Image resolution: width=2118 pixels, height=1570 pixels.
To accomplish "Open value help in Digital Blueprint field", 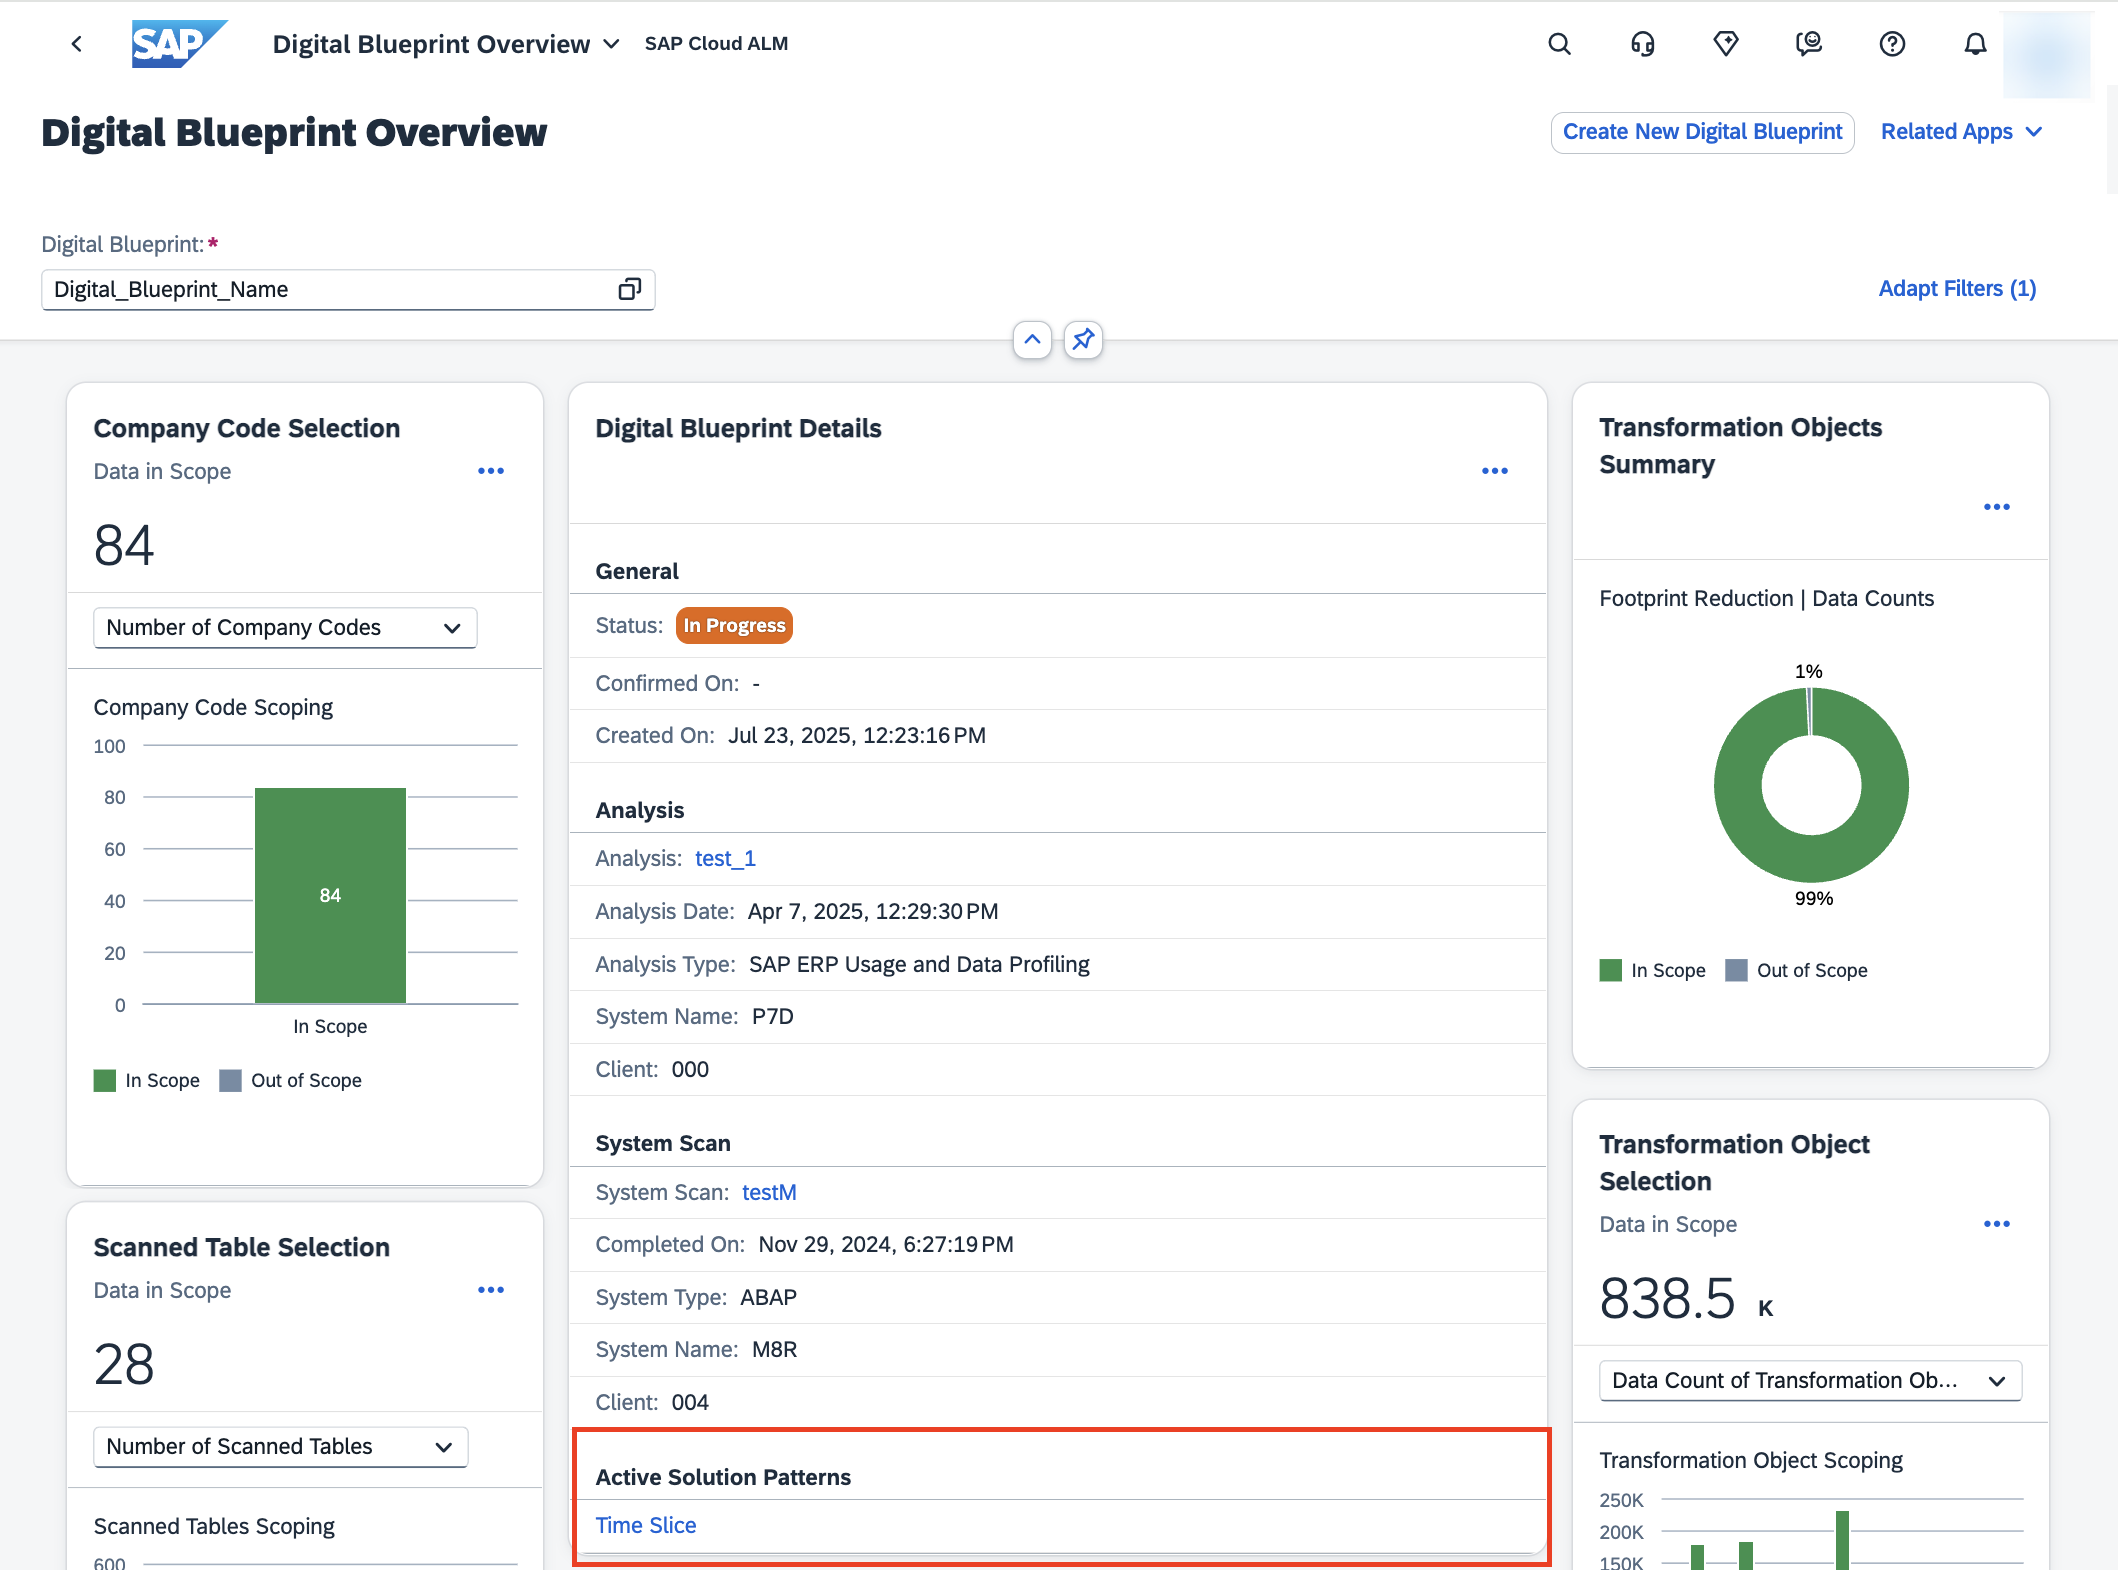I will [x=629, y=289].
